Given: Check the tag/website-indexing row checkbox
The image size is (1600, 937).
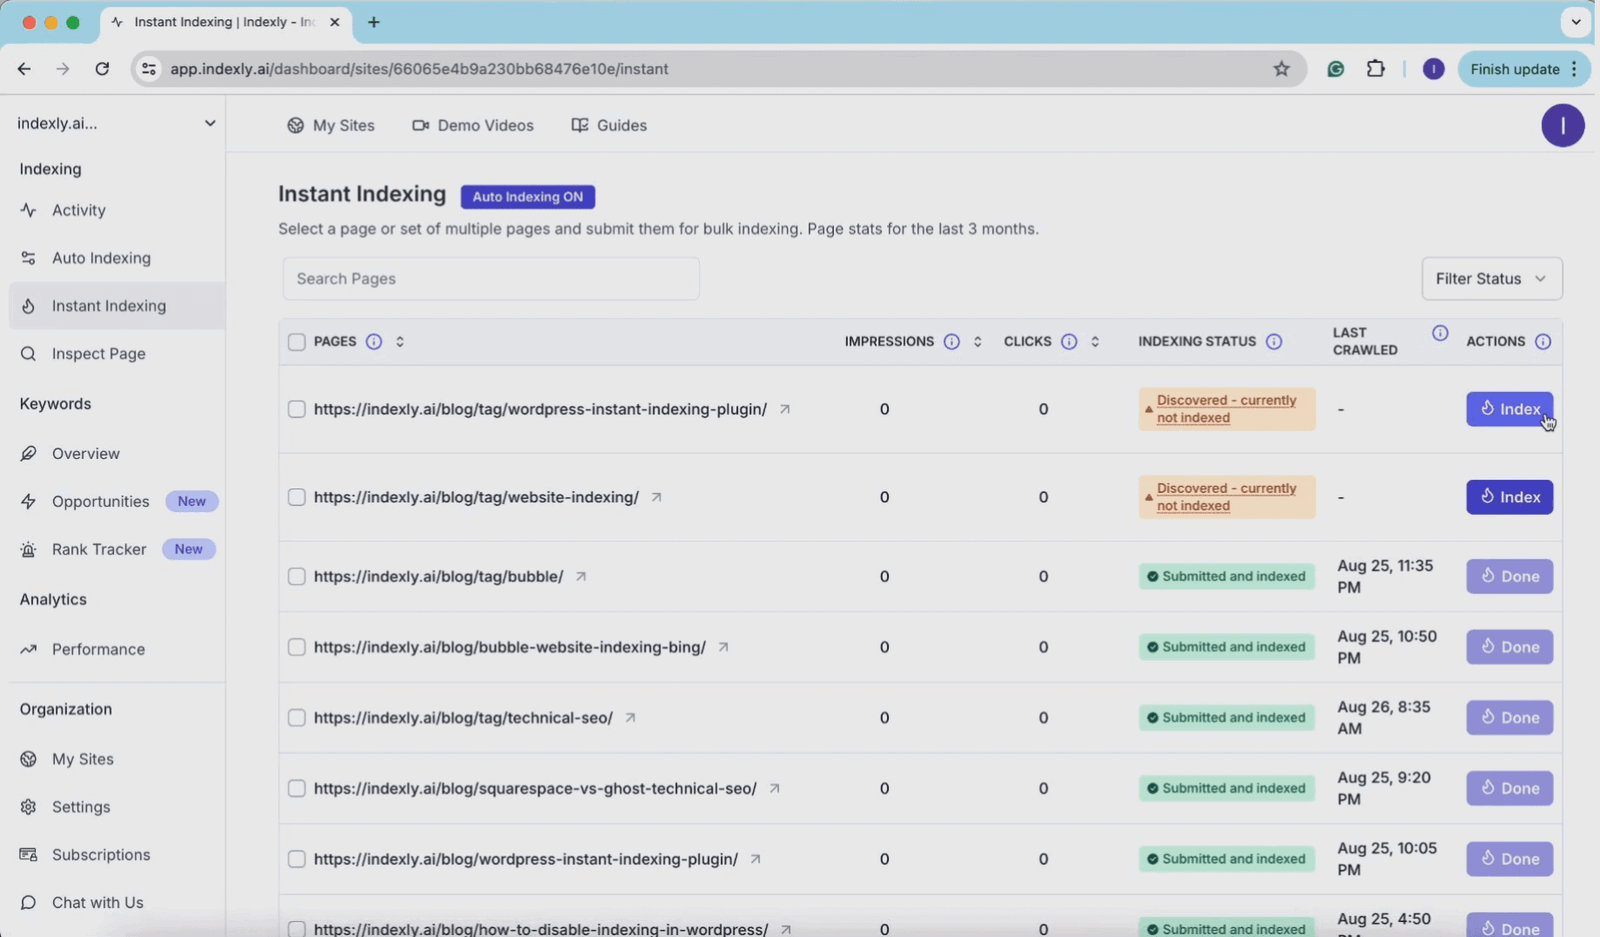Looking at the screenshot, I should click(296, 497).
